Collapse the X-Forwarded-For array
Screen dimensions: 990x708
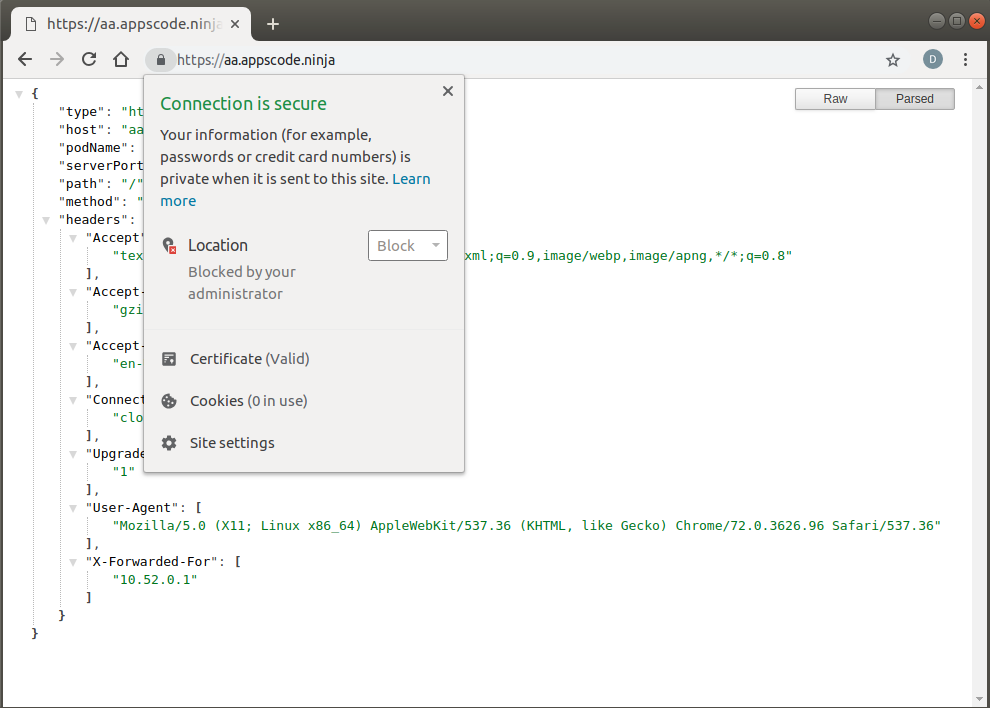73,562
